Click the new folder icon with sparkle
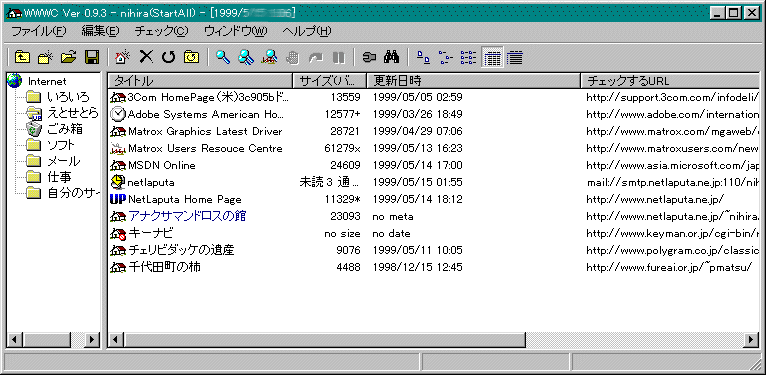This screenshot has width=766, height=375. [45, 58]
